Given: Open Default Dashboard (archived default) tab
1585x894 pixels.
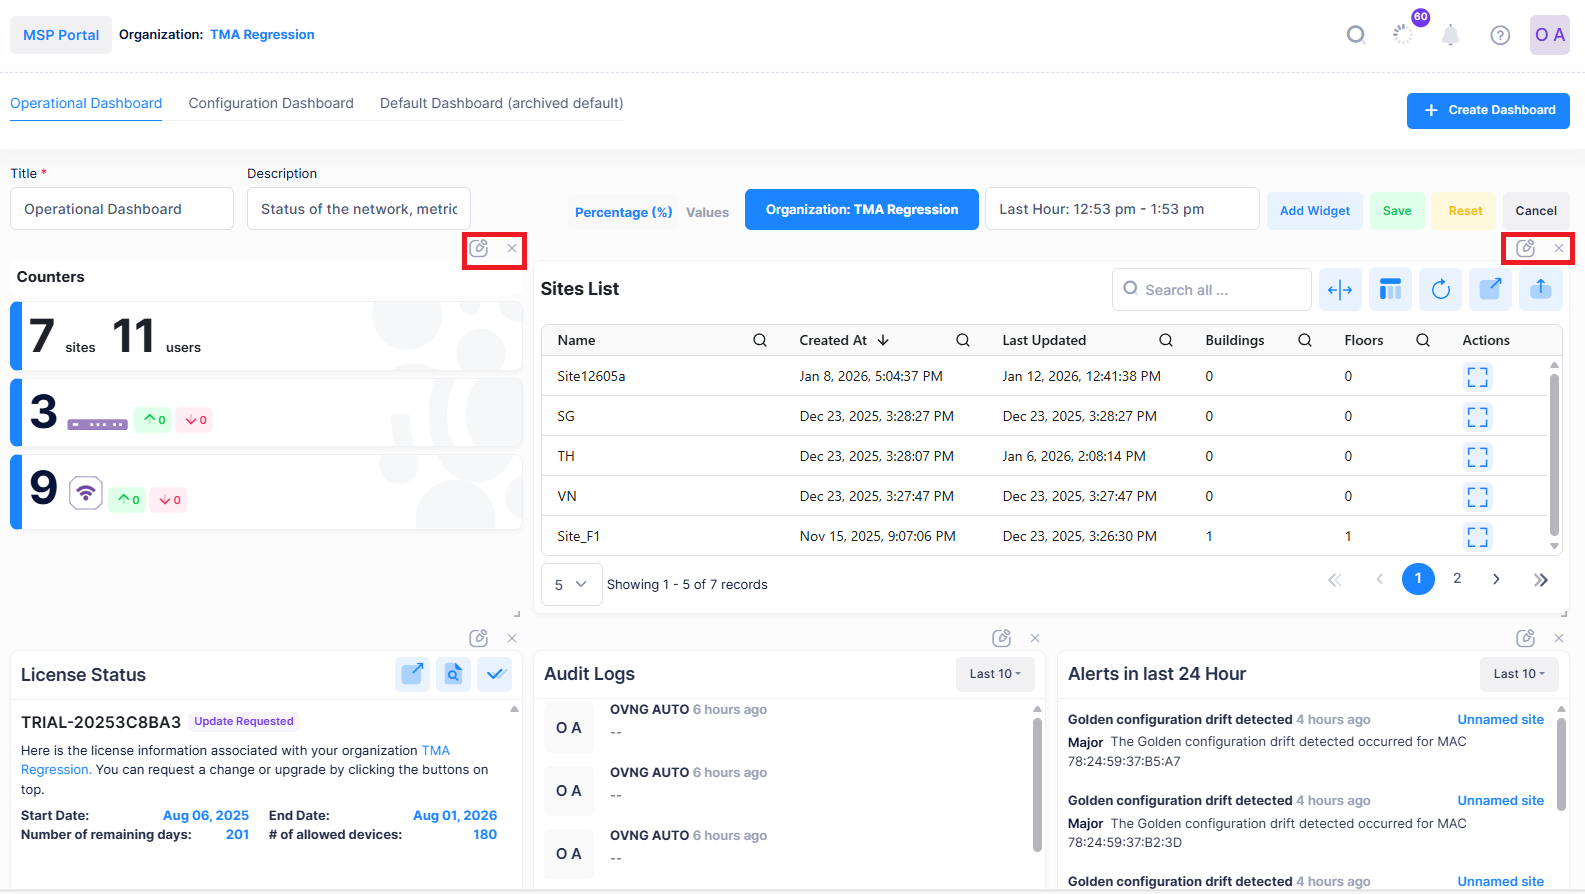Looking at the screenshot, I should pyautogui.click(x=501, y=103).
